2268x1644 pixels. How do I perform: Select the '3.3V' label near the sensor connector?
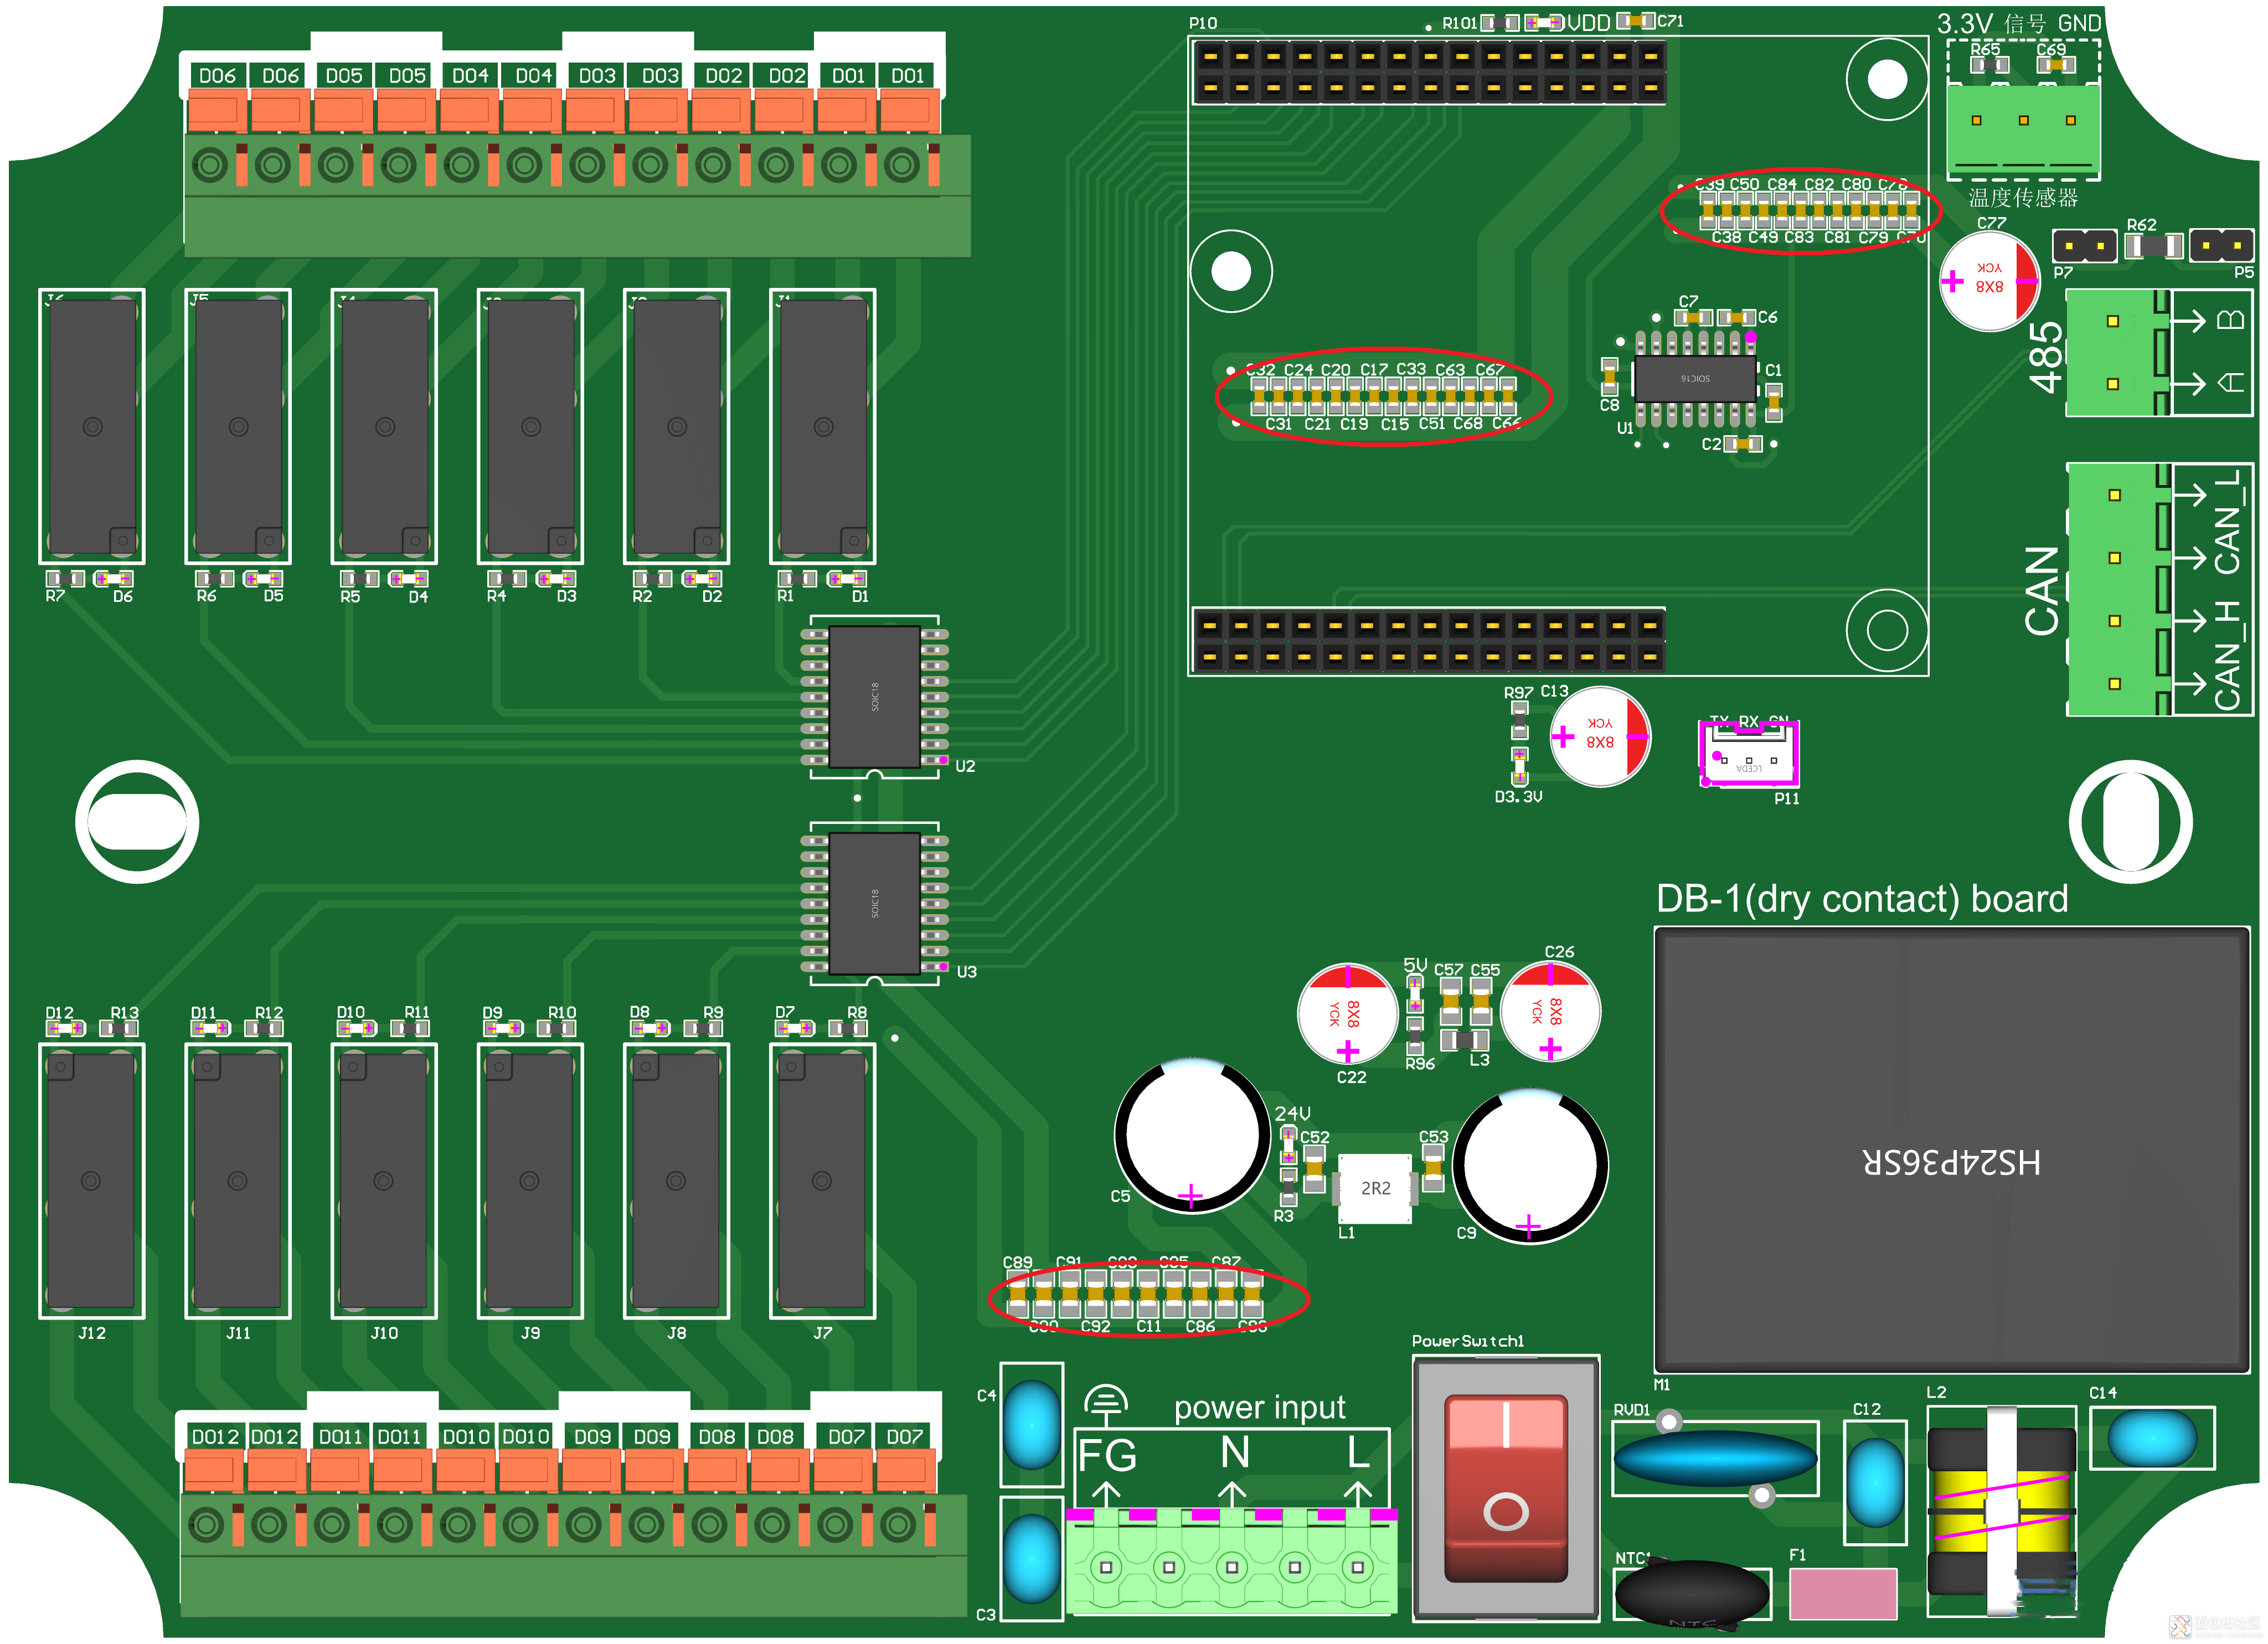pos(1964,23)
